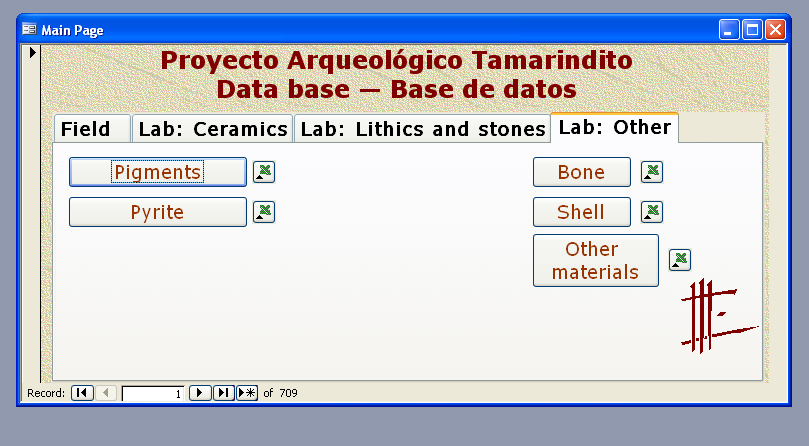This screenshot has width=809, height=446.
Task: Open the Pigments form
Action: [x=157, y=172]
